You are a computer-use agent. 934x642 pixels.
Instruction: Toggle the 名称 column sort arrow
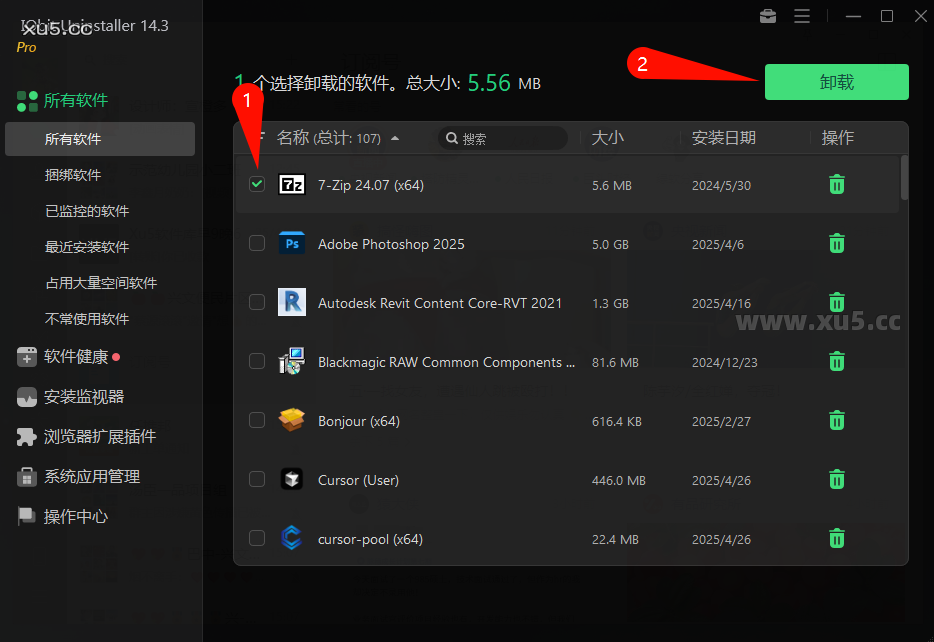(x=393, y=138)
